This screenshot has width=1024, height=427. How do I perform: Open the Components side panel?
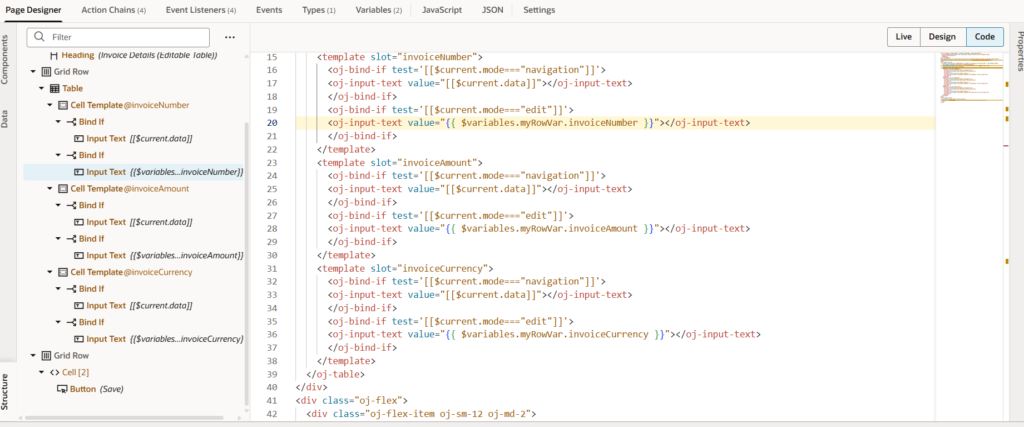tap(6, 63)
